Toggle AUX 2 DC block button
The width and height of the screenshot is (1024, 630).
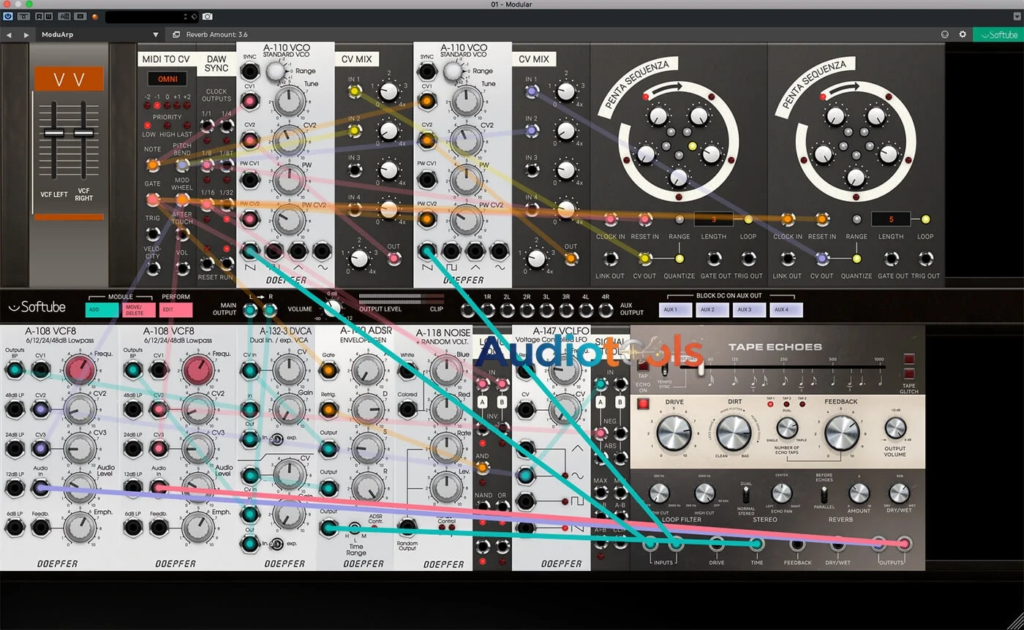tap(712, 309)
